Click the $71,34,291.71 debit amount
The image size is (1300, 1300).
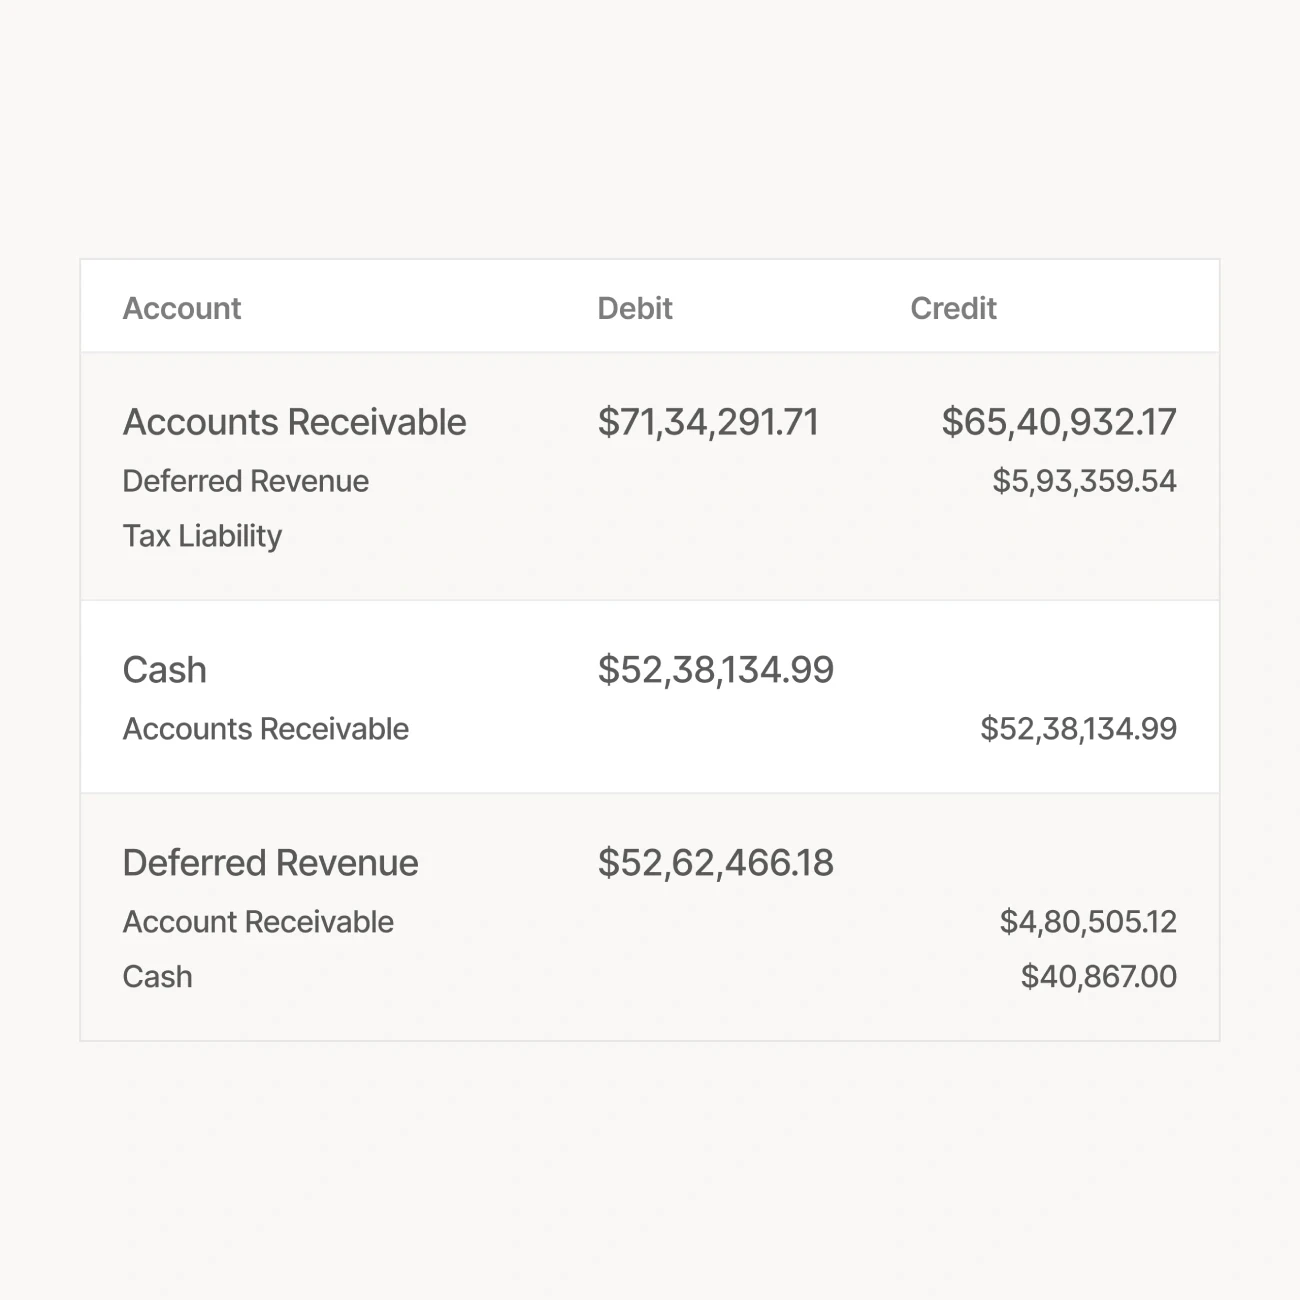(x=708, y=422)
